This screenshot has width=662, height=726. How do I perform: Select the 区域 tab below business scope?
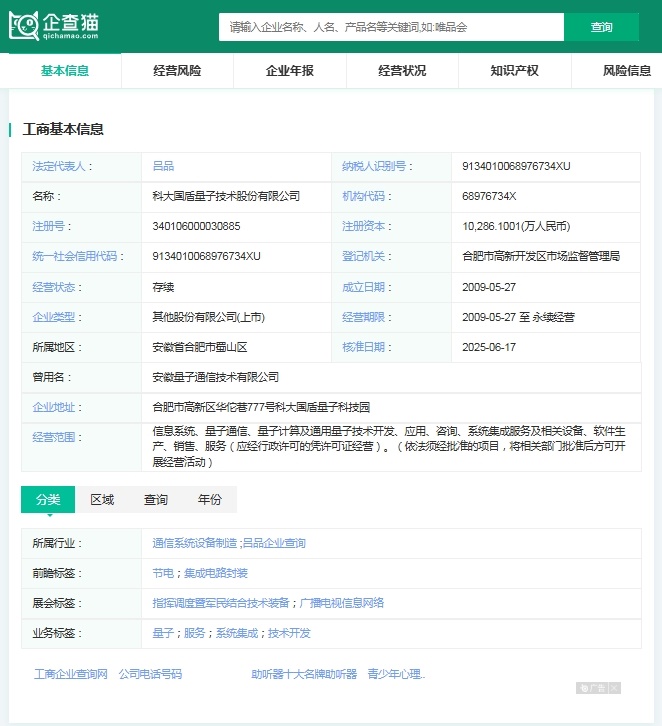tap(102, 500)
